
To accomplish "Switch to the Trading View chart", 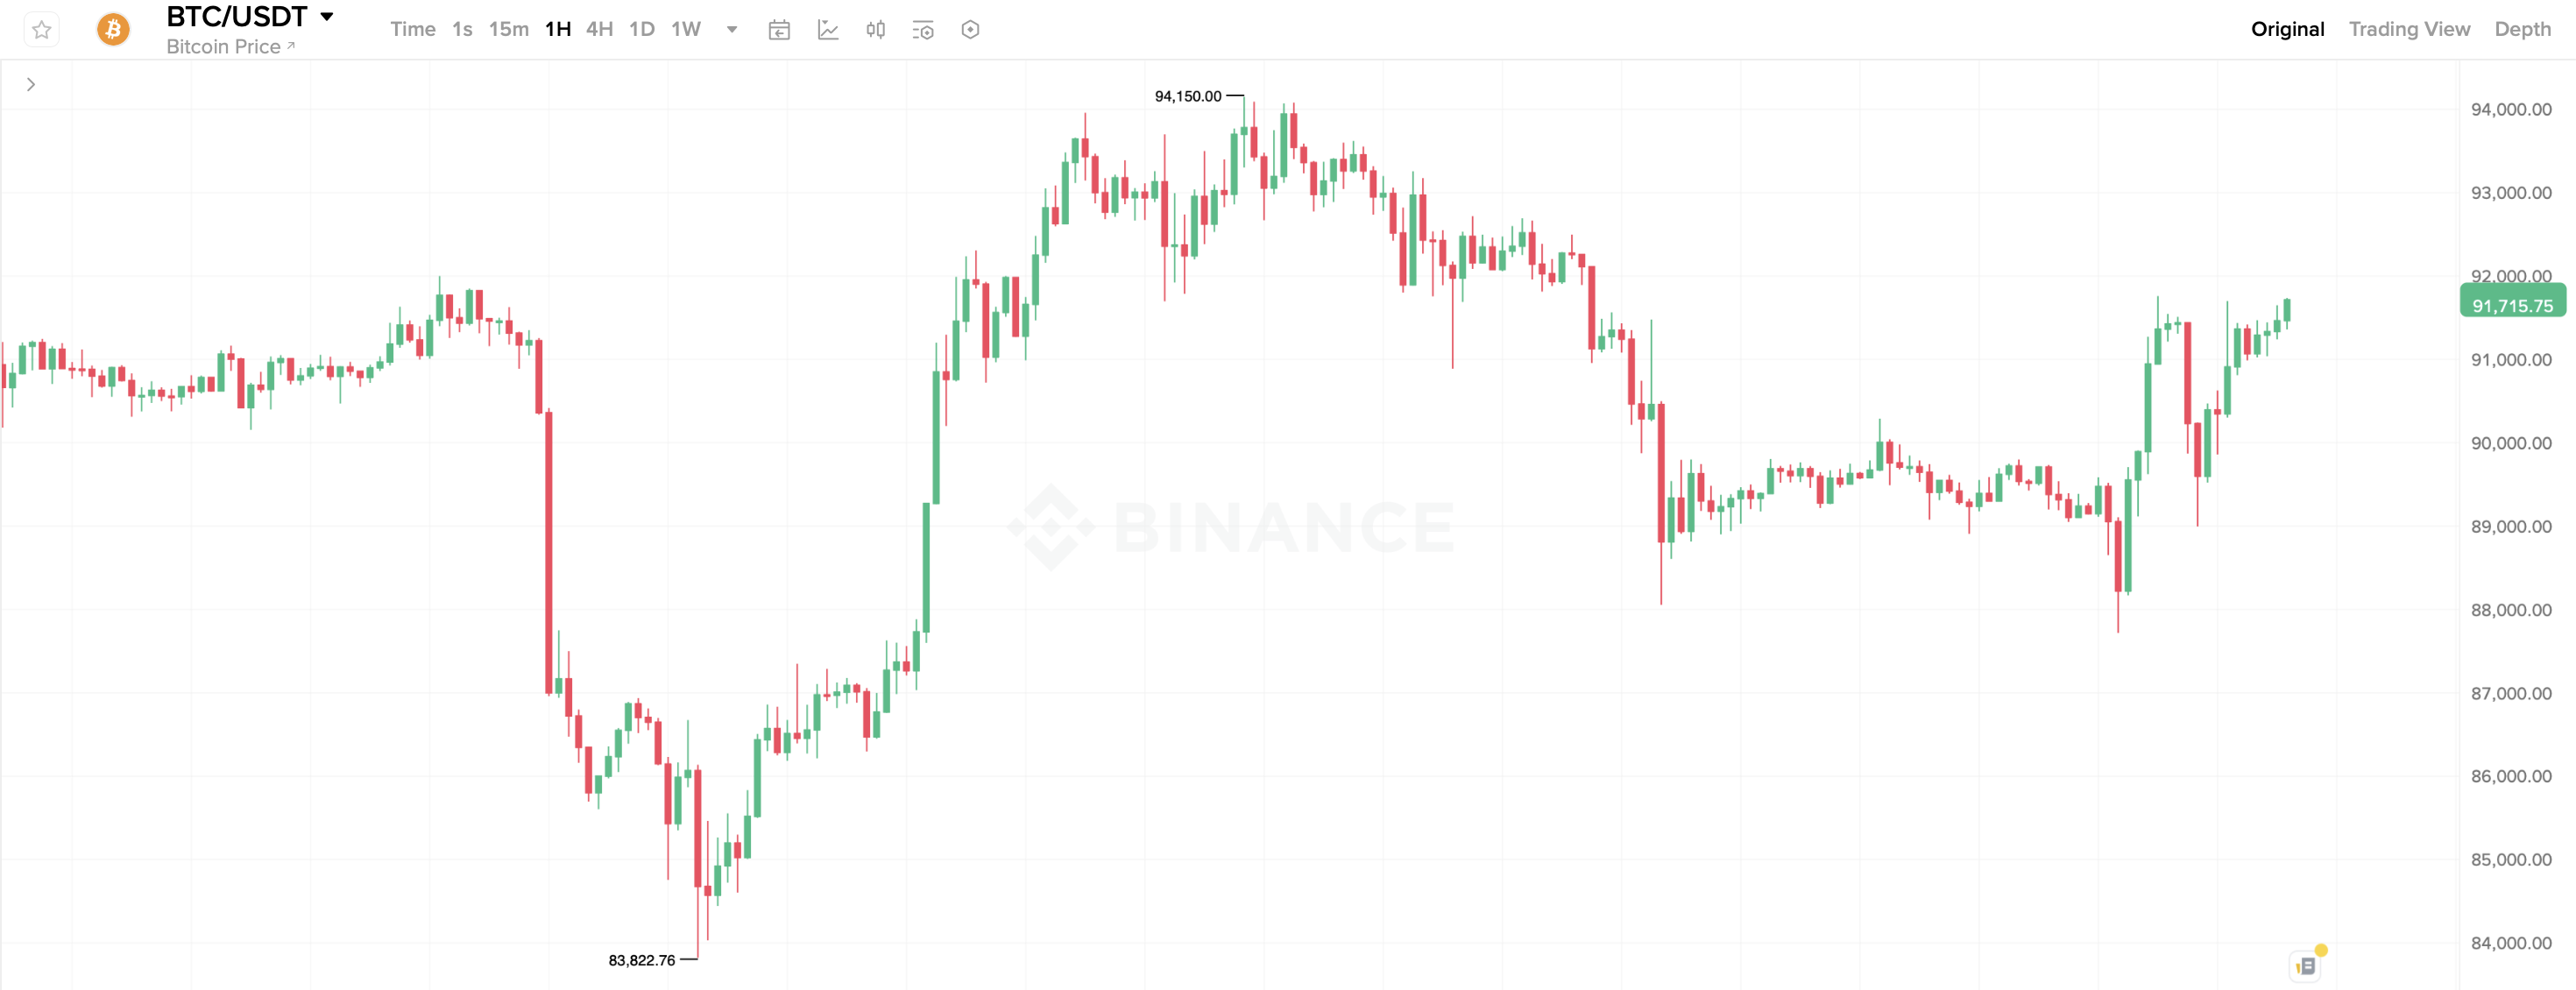I will click(x=2408, y=29).
